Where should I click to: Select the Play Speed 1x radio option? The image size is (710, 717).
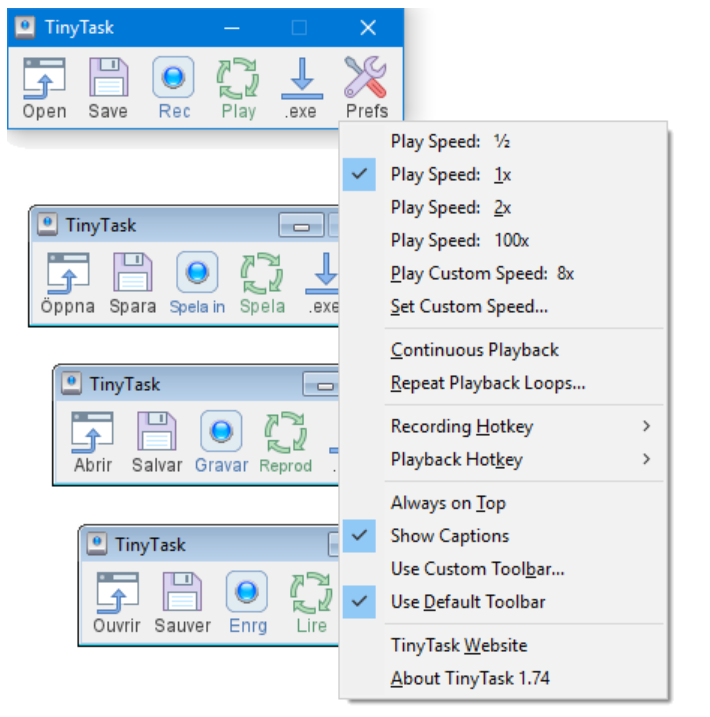tap(451, 174)
